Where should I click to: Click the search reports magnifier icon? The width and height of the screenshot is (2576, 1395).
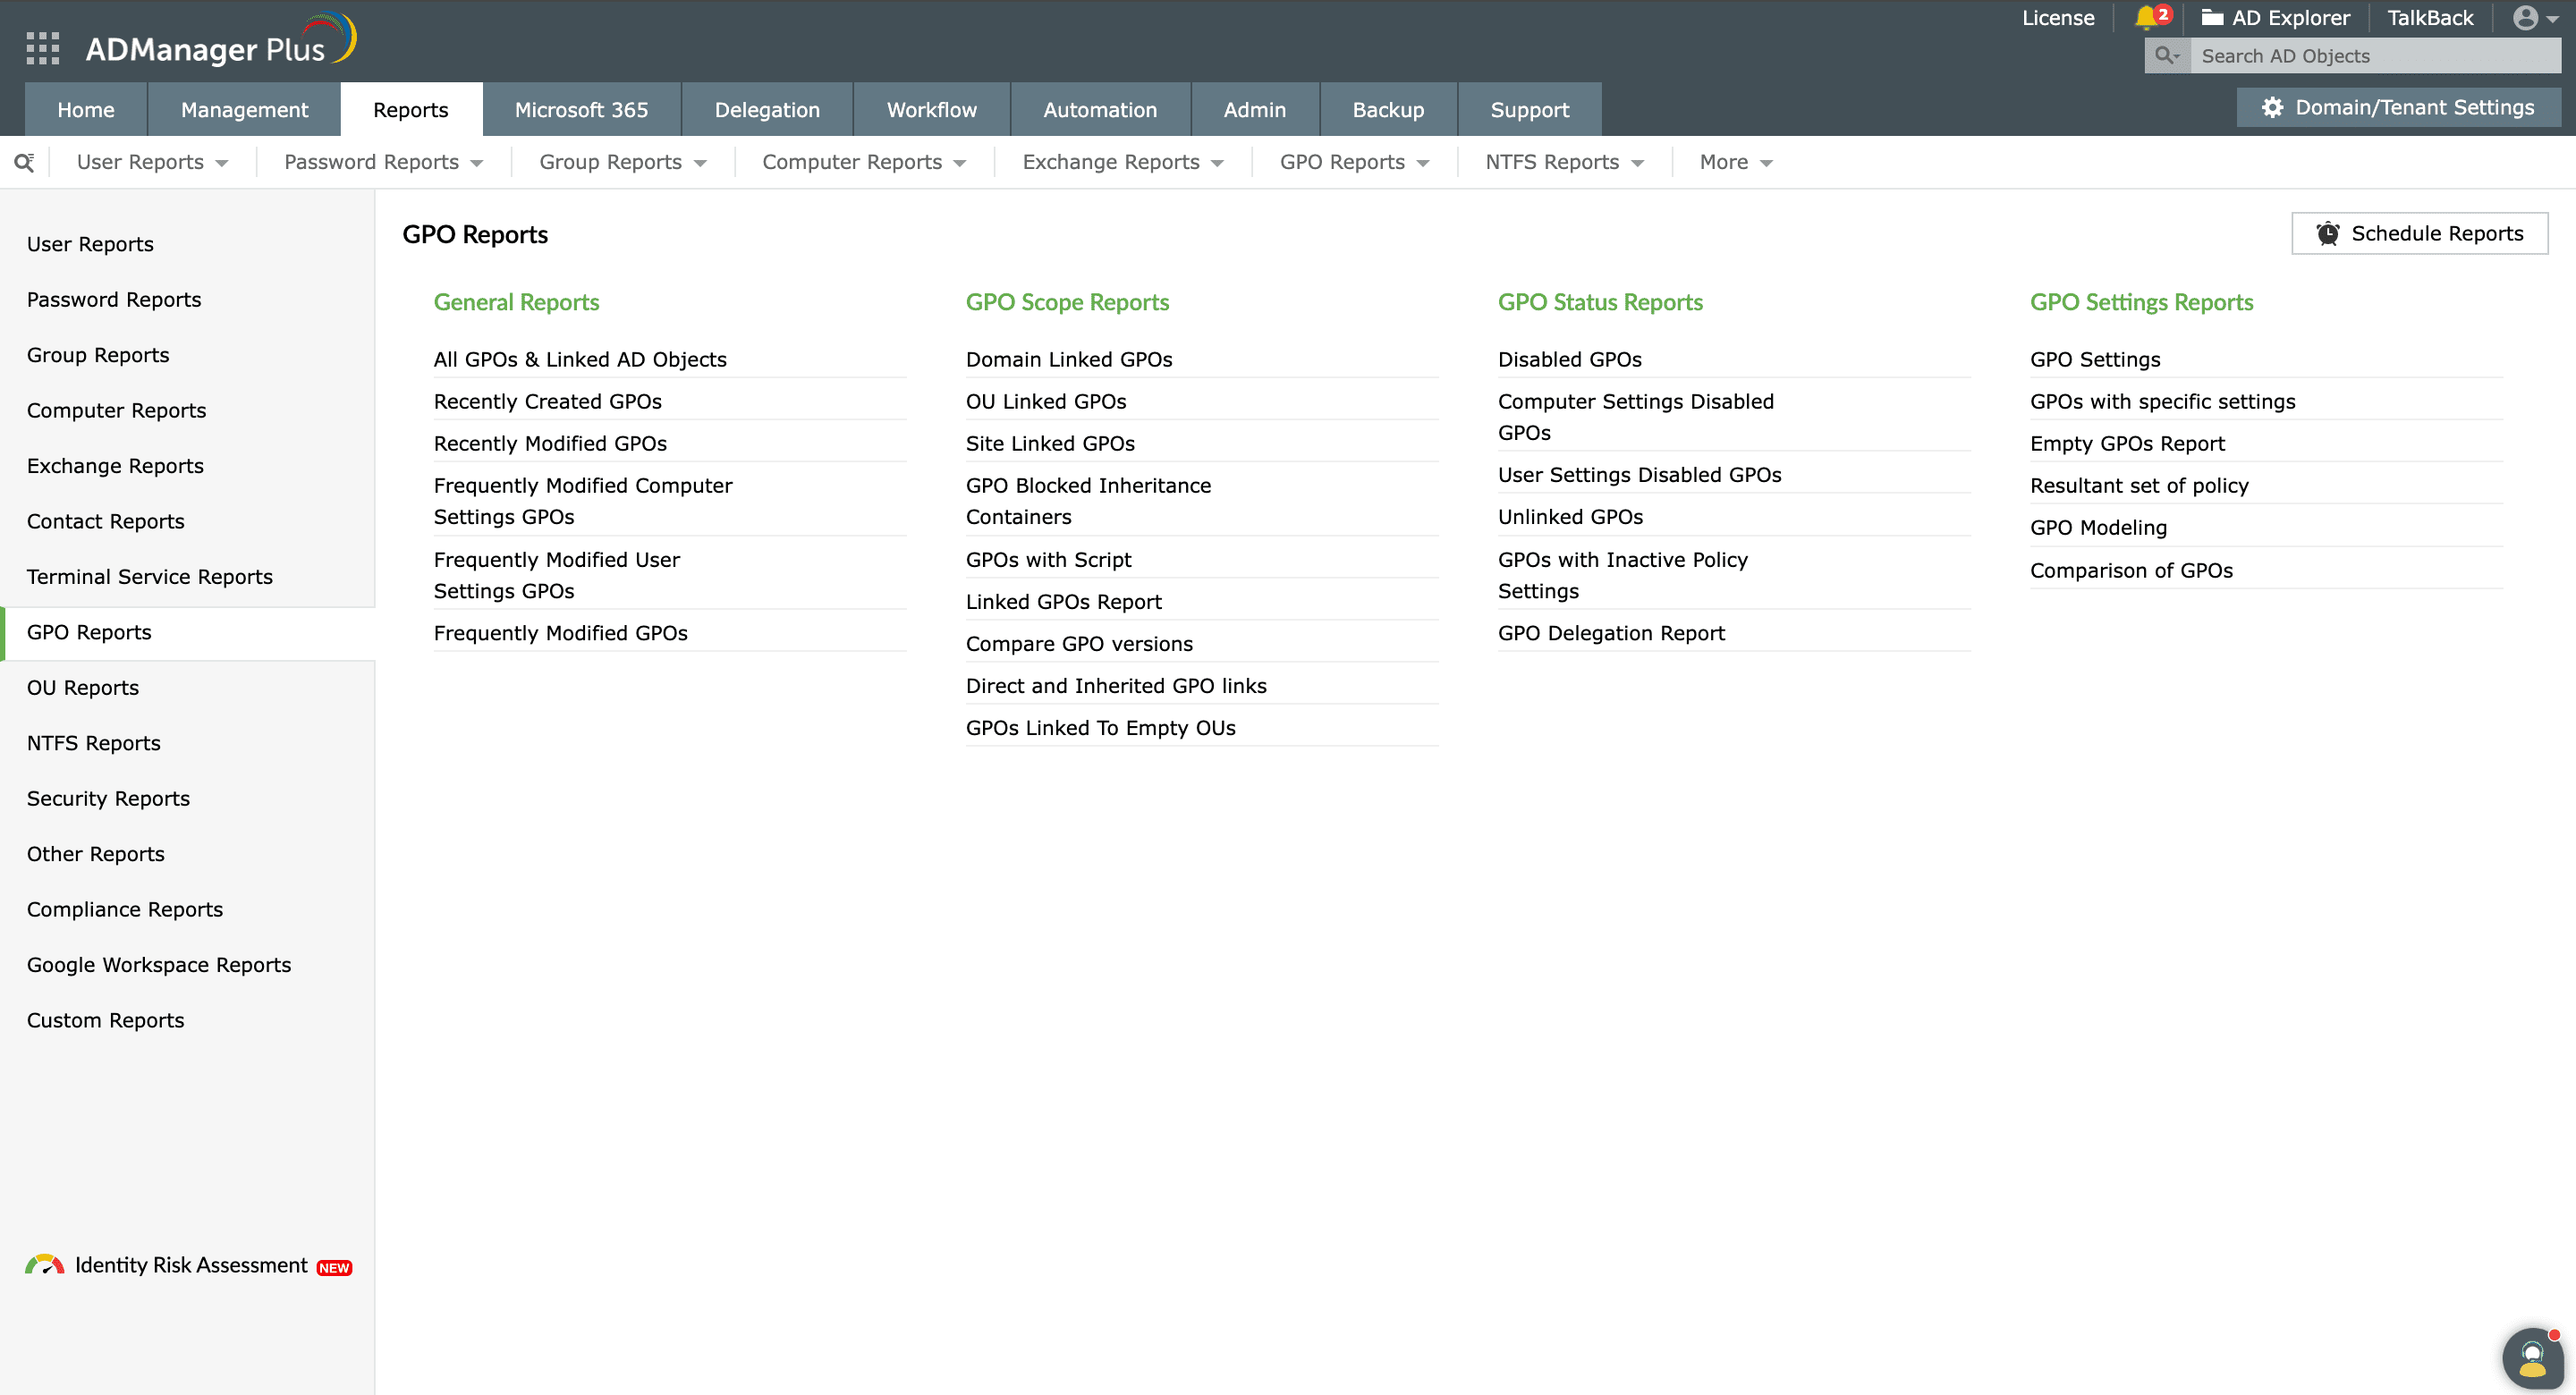click(x=24, y=162)
